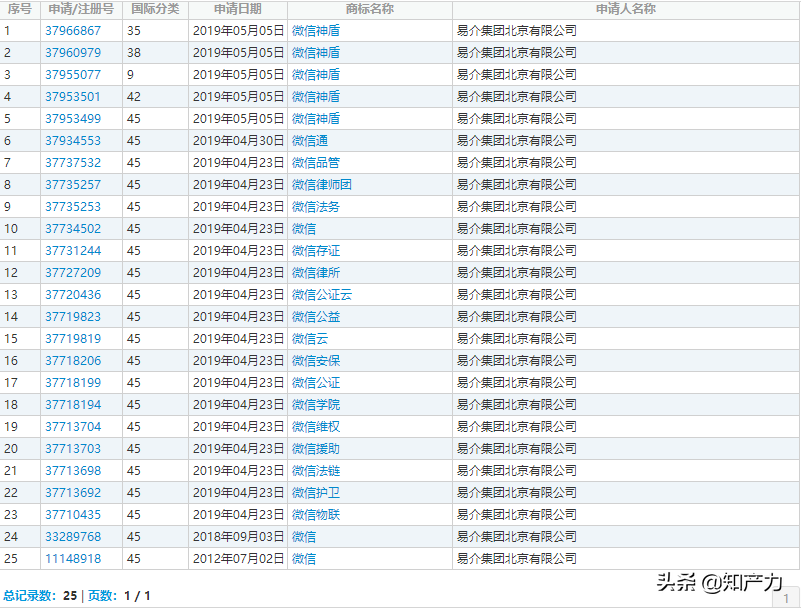Click the 申请日期 column header
Image resolution: width=801 pixels, height=610 pixels.
tap(238, 9)
